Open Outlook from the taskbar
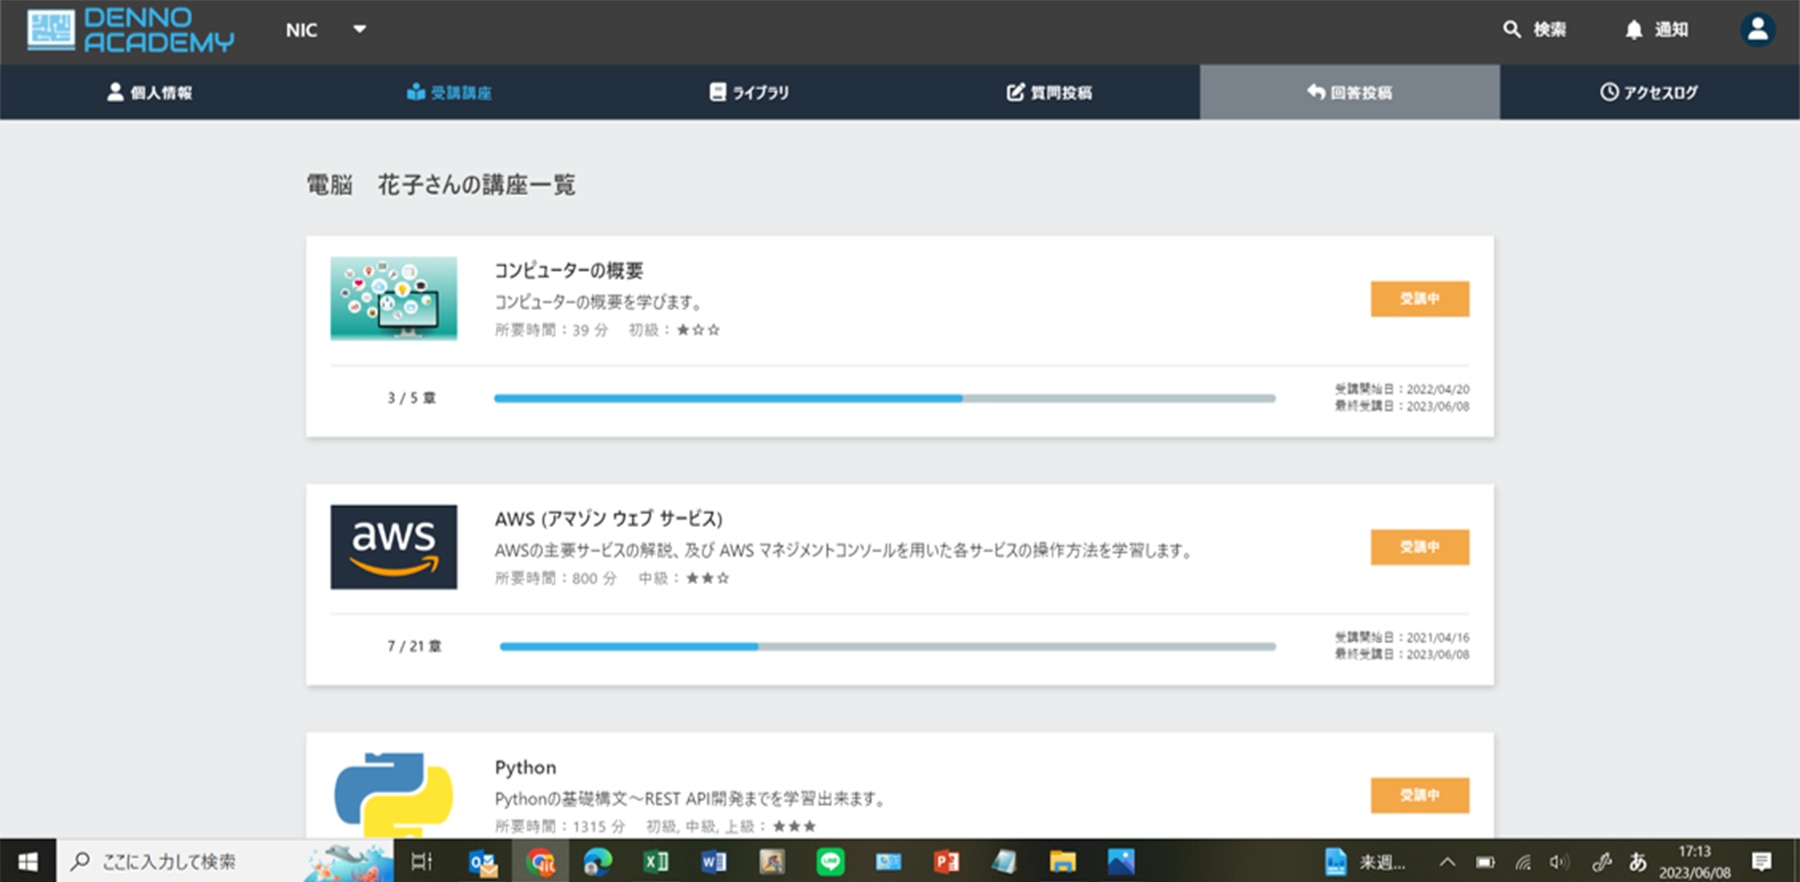The height and width of the screenshot is (882, 1800). pos(483,861)
